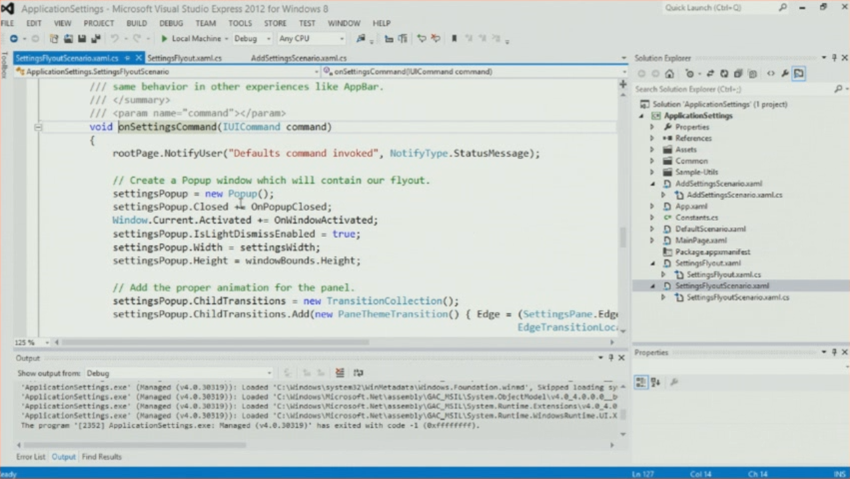Select App.xaml in Solution Explorer
The image size is (850, 479).
click(691, 206)
